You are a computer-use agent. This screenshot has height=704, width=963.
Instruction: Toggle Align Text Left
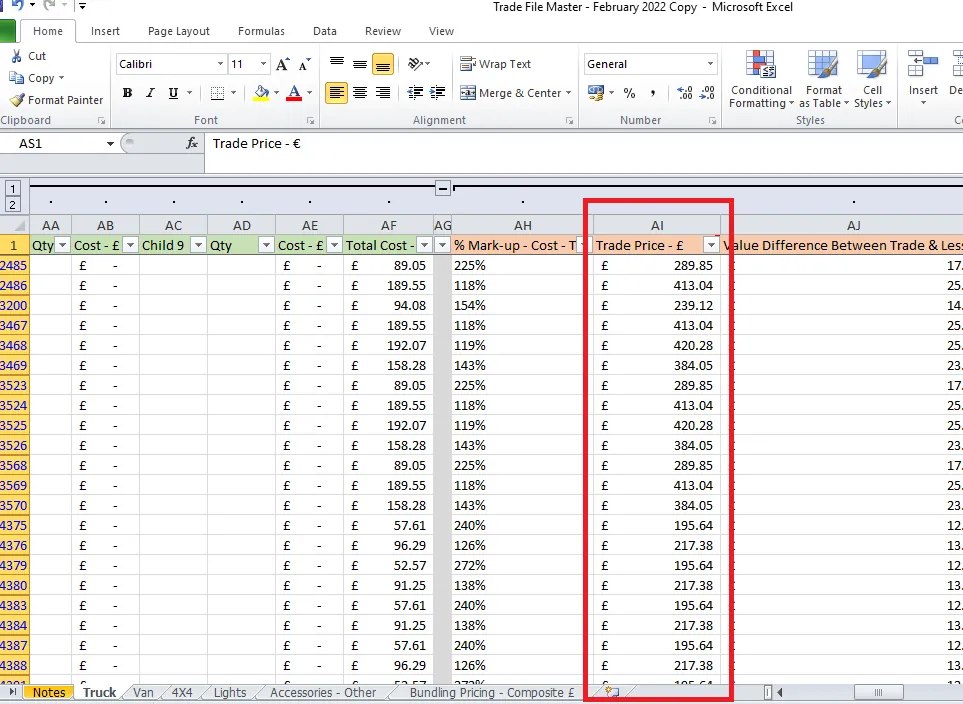pyautogui.click(x=337, y=93)
